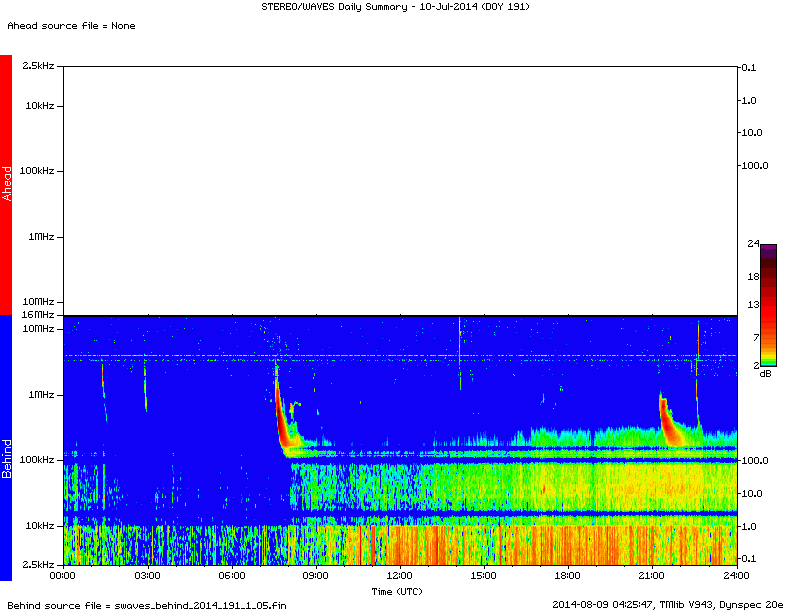Click the 16MHz frequency label
This screenshot has width=792, height=612.
(38, 315)
